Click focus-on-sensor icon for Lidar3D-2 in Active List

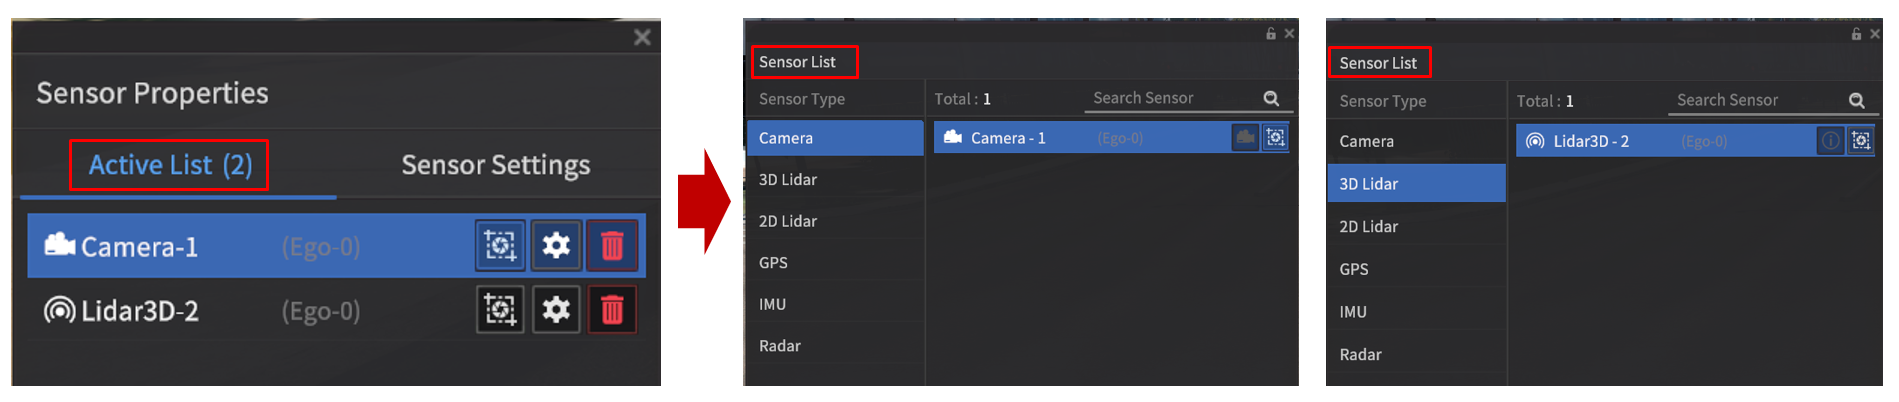click(499, 310)
